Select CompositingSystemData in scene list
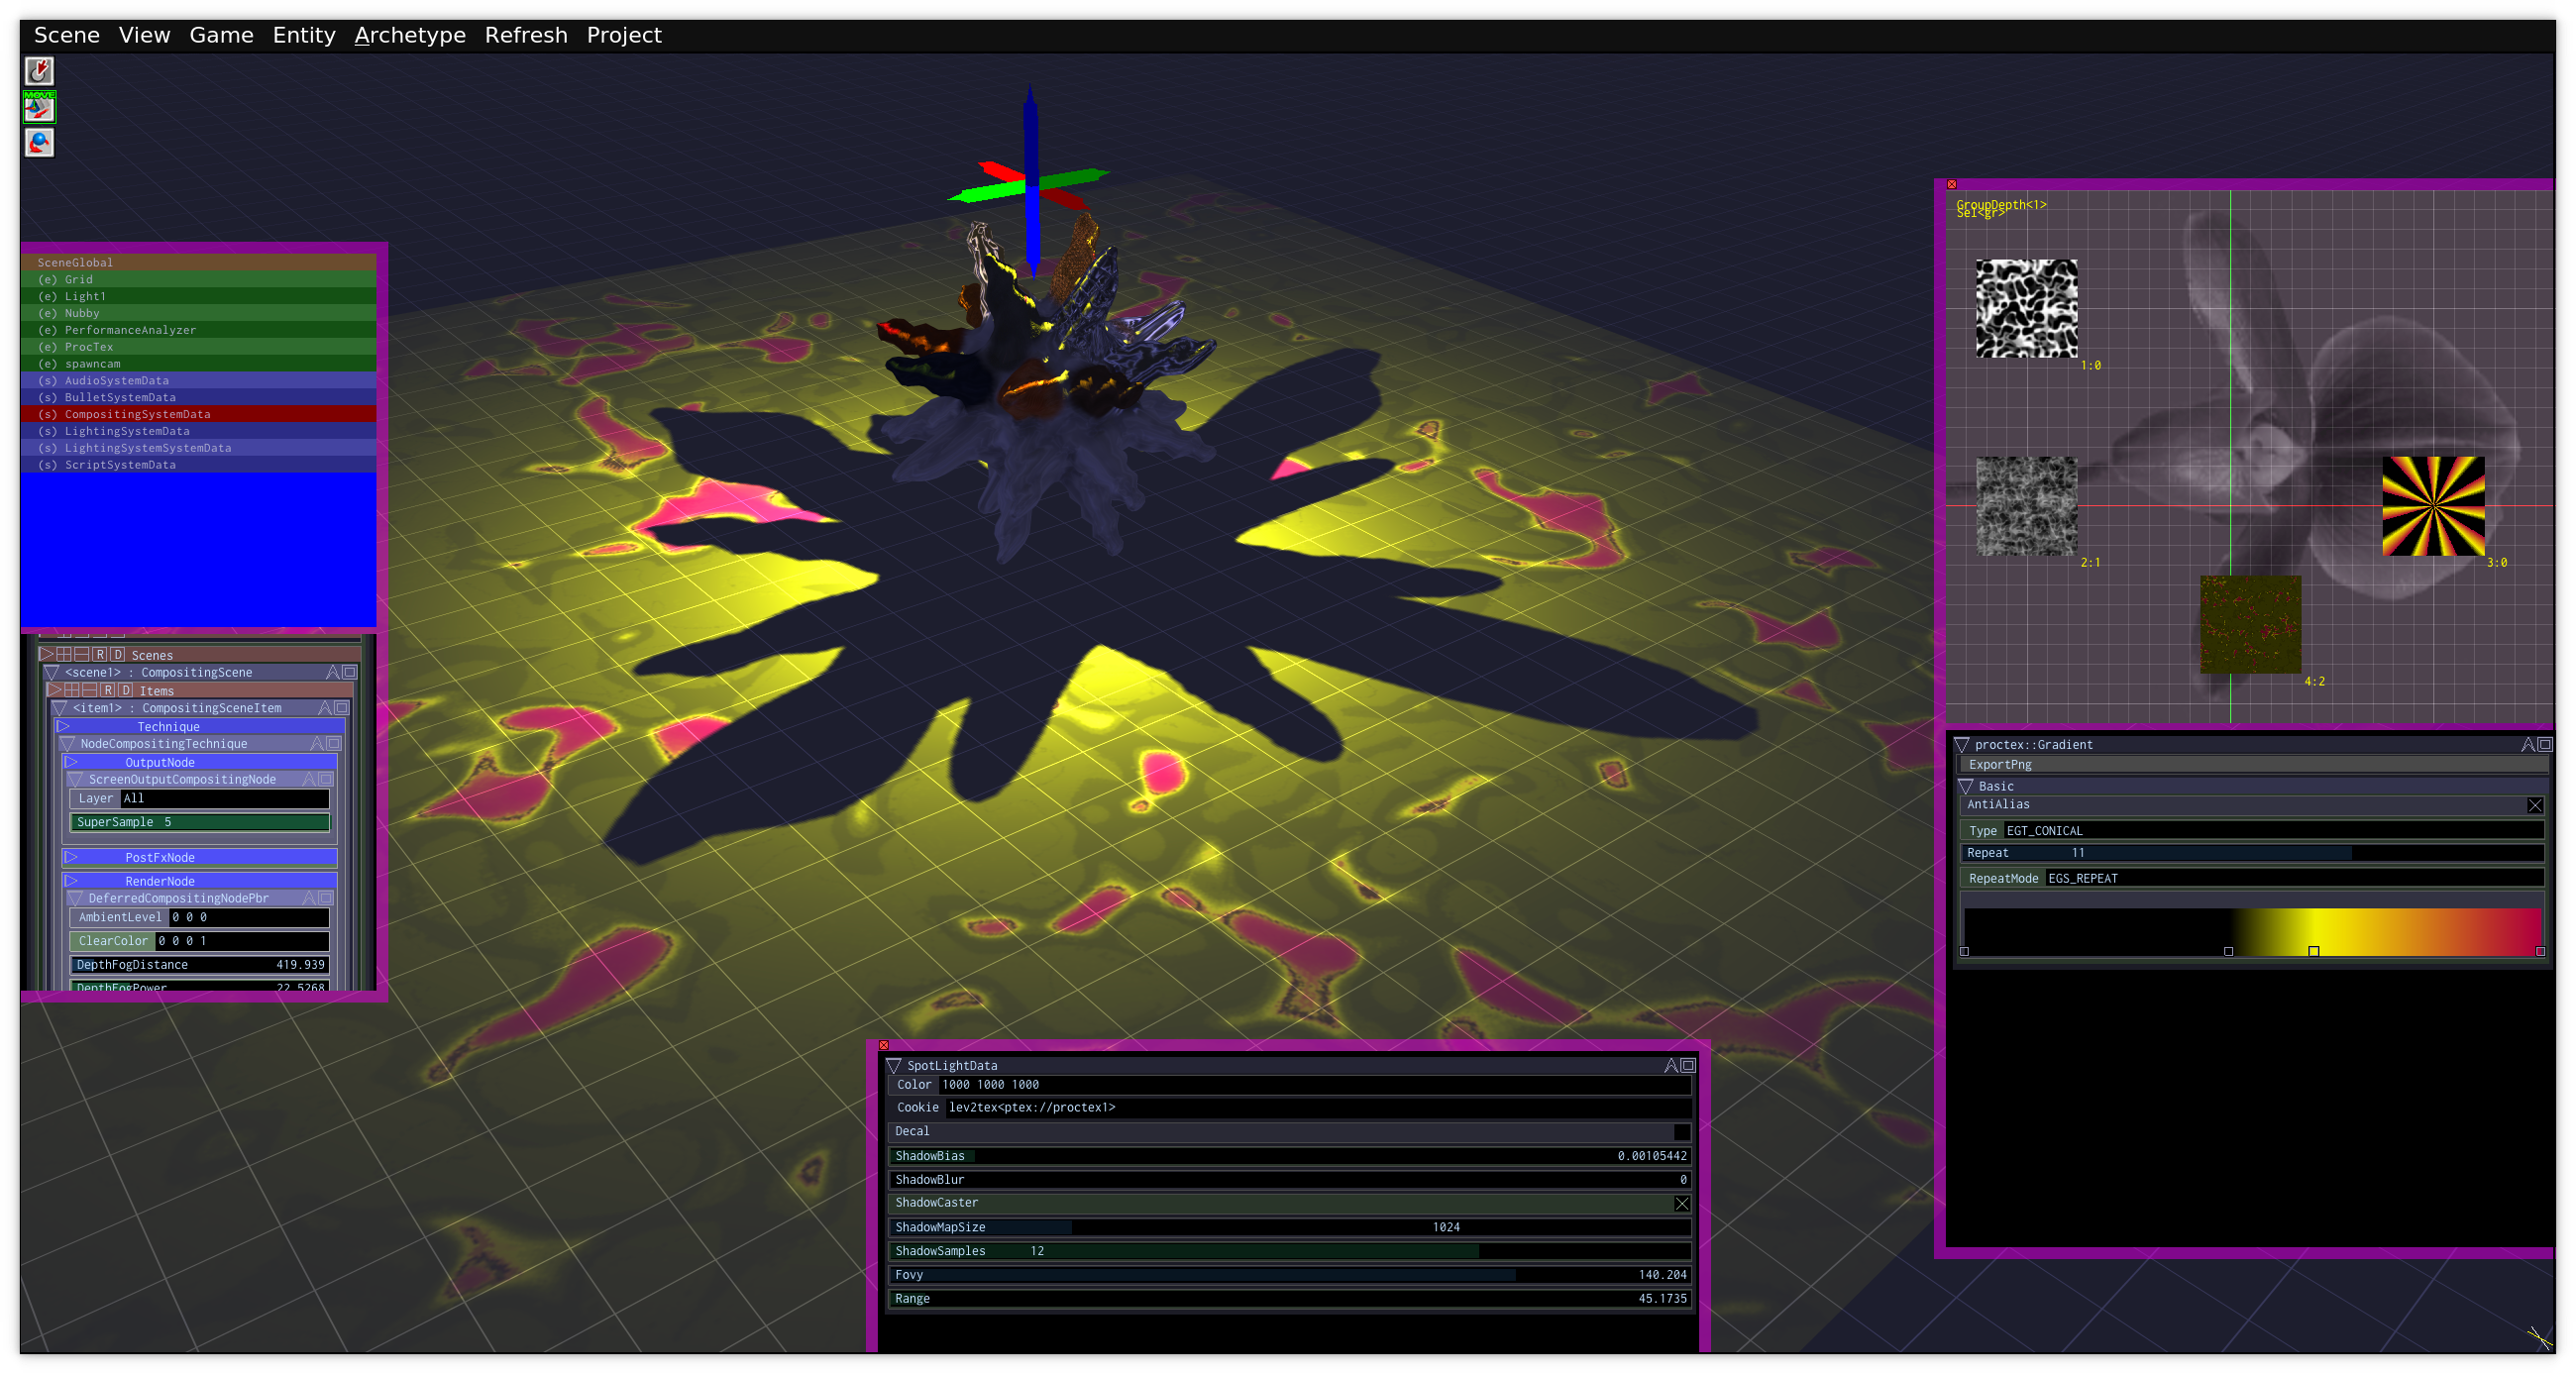Screen dimensions: 2576x1374 tap(137, 414)
